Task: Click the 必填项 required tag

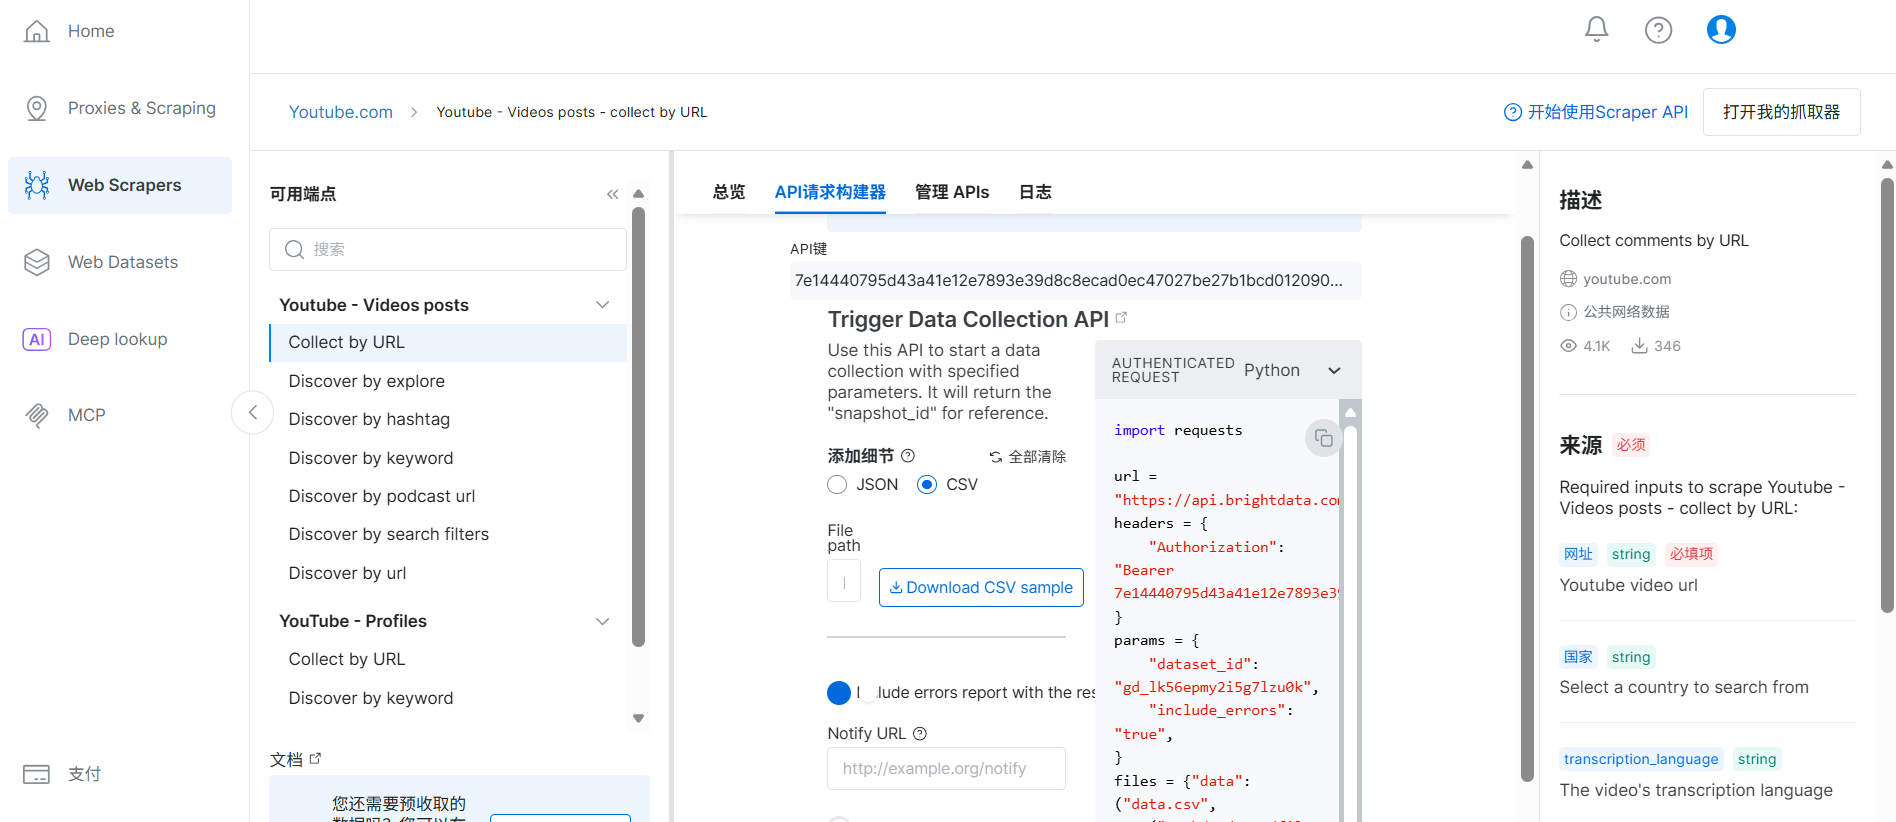Action: (1691, 554)
